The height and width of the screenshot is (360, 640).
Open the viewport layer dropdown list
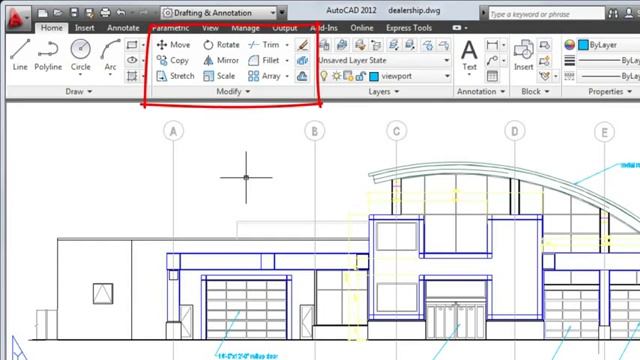(447, 76)
